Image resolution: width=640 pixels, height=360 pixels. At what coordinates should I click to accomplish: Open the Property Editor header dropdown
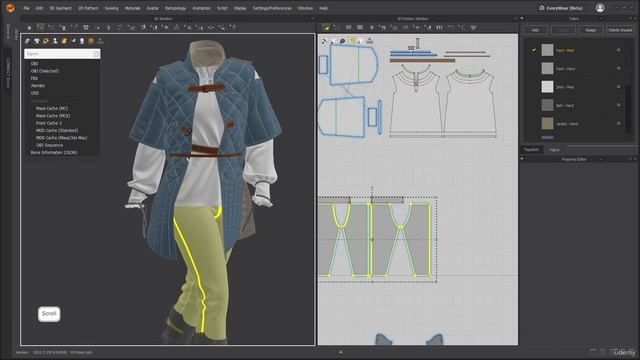(600, 159)
